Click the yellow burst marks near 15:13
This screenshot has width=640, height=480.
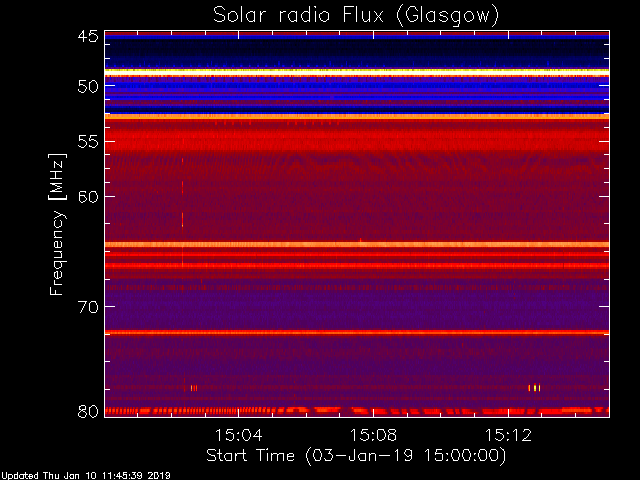(535, 387)
